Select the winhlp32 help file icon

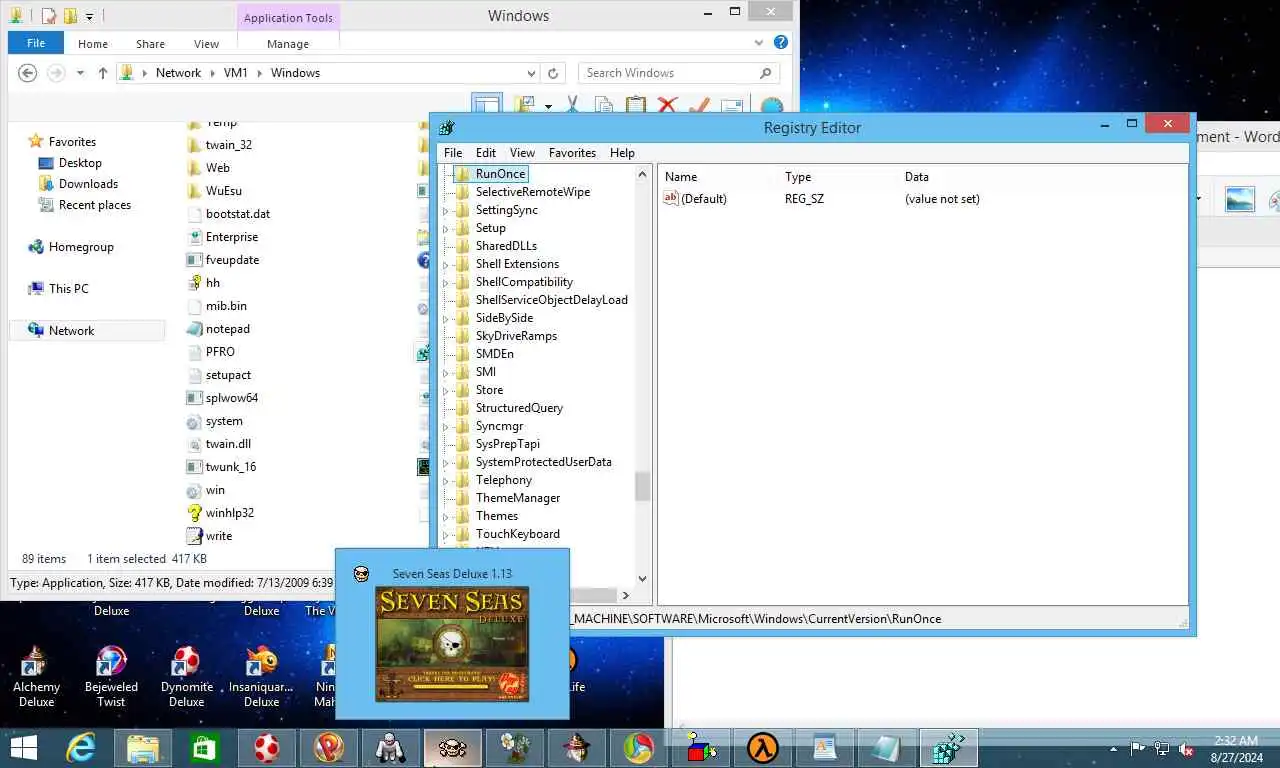point(195,513)
